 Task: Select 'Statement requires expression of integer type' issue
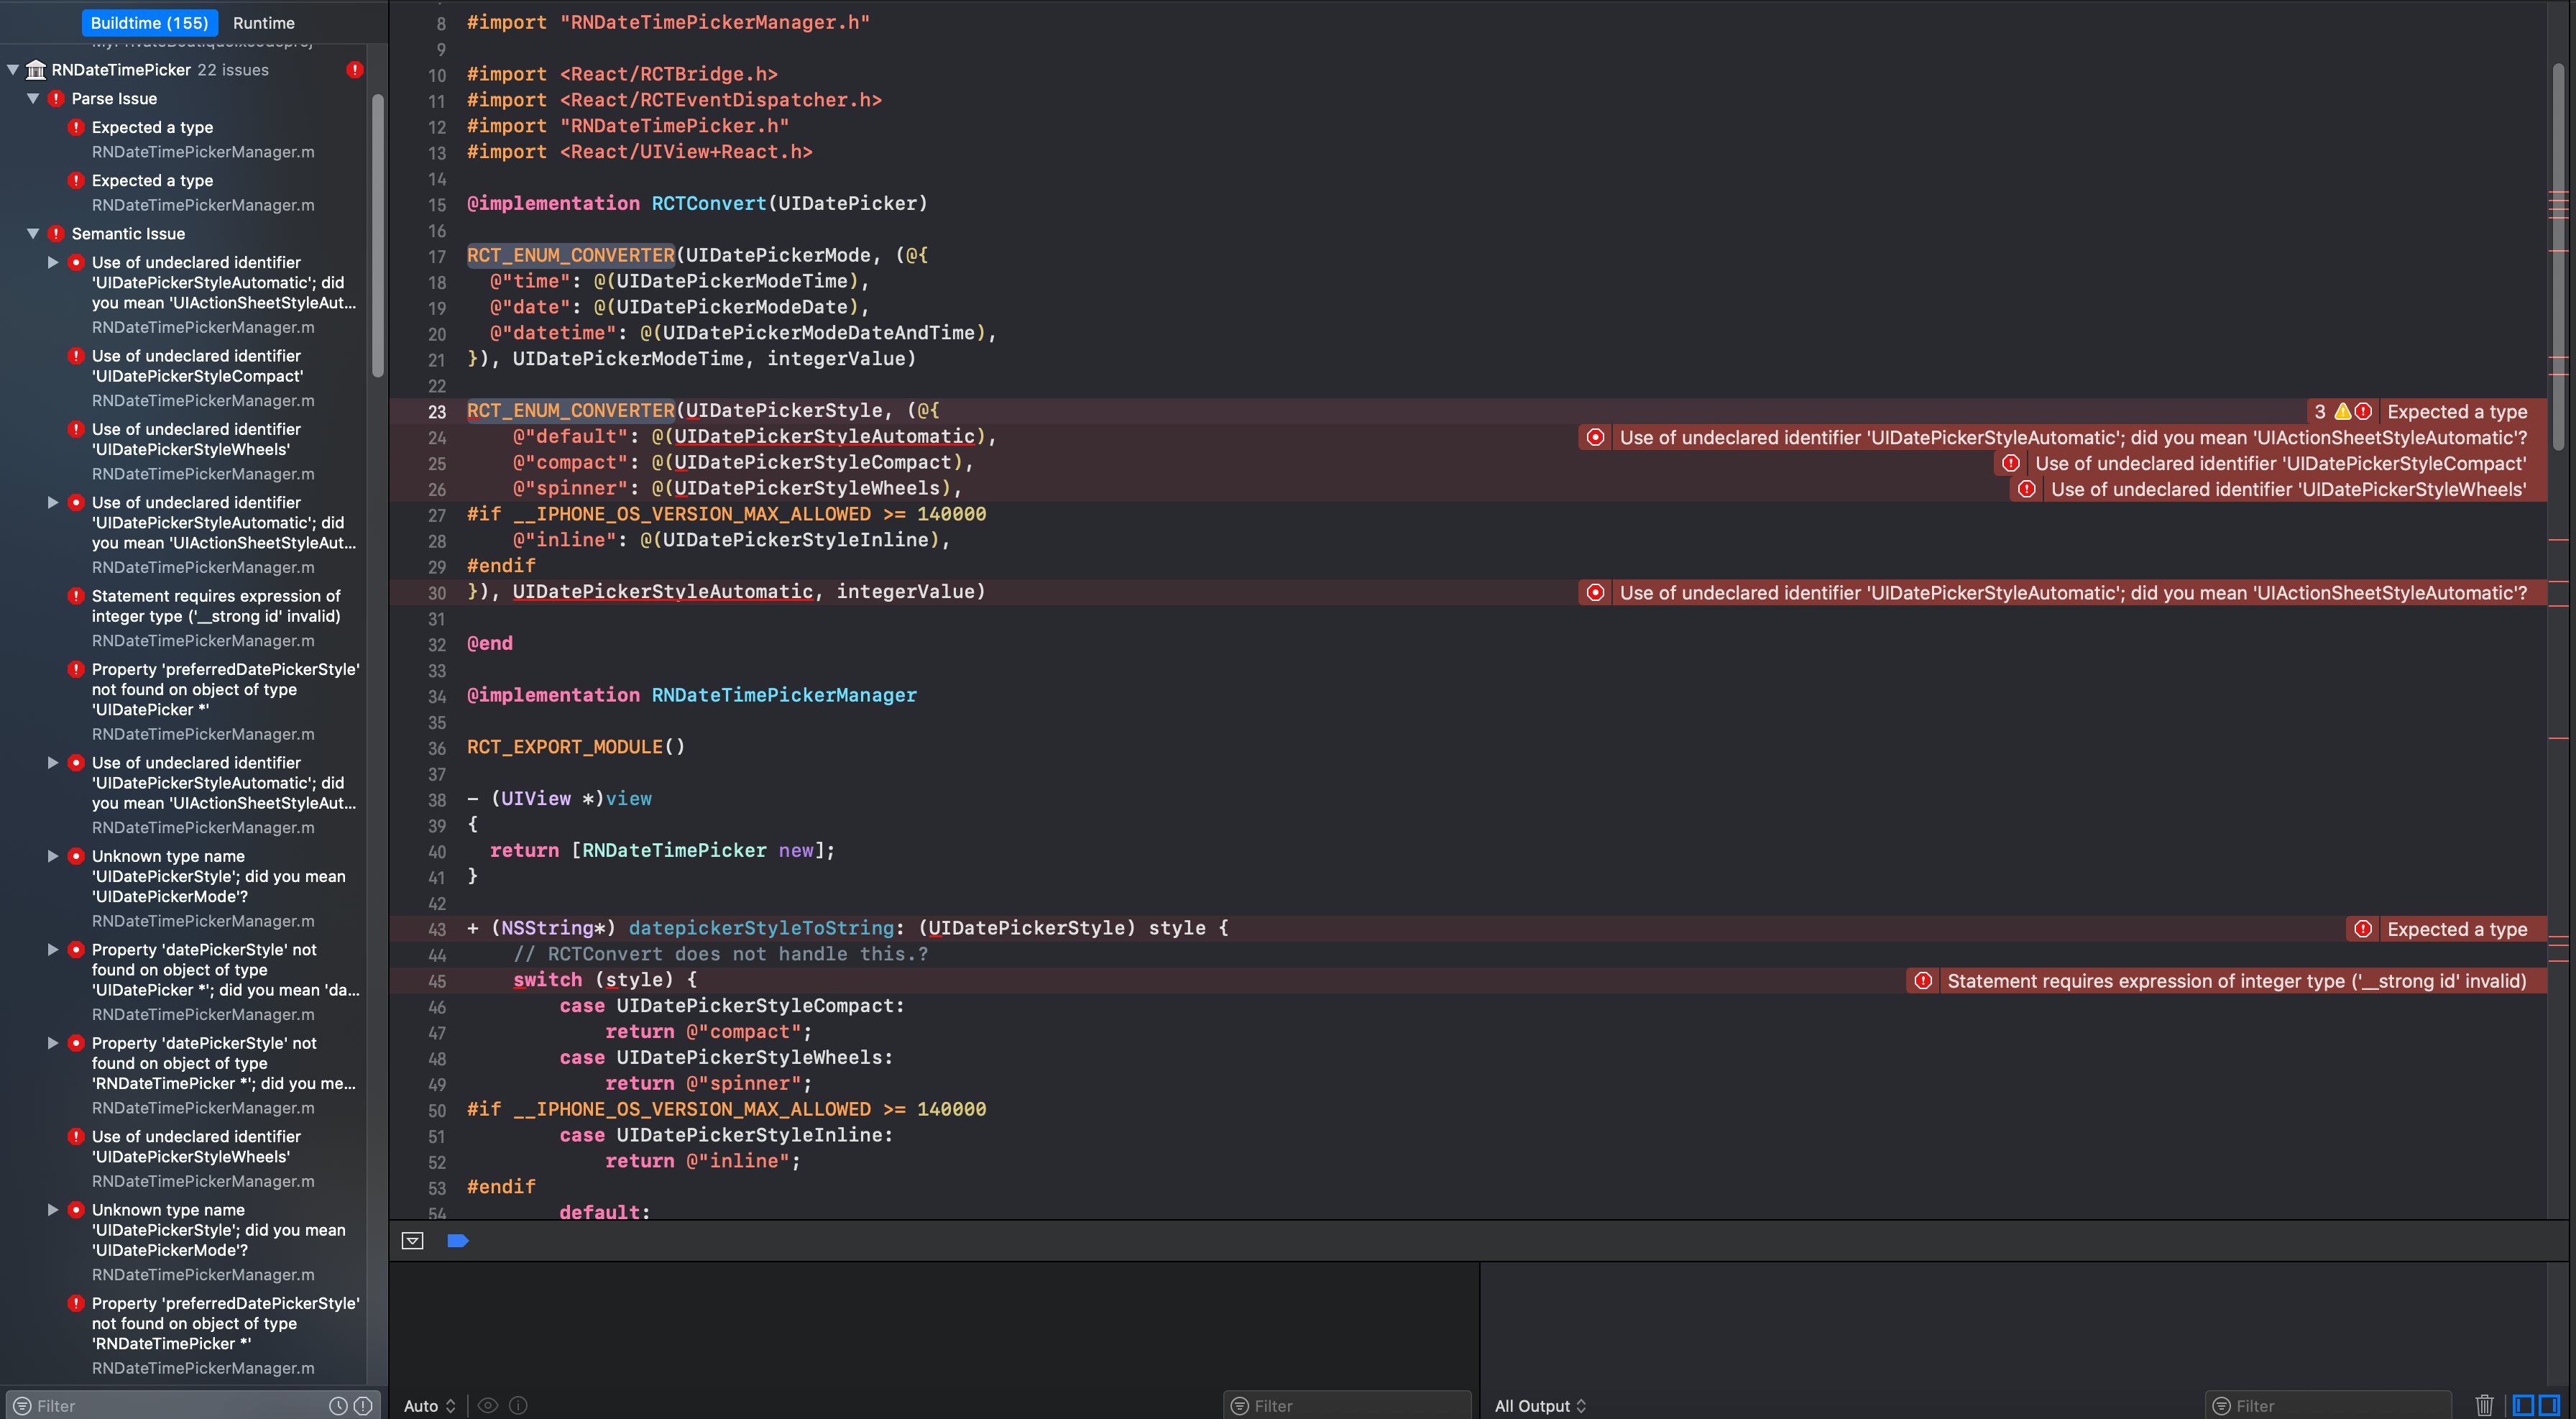point(216,606)
